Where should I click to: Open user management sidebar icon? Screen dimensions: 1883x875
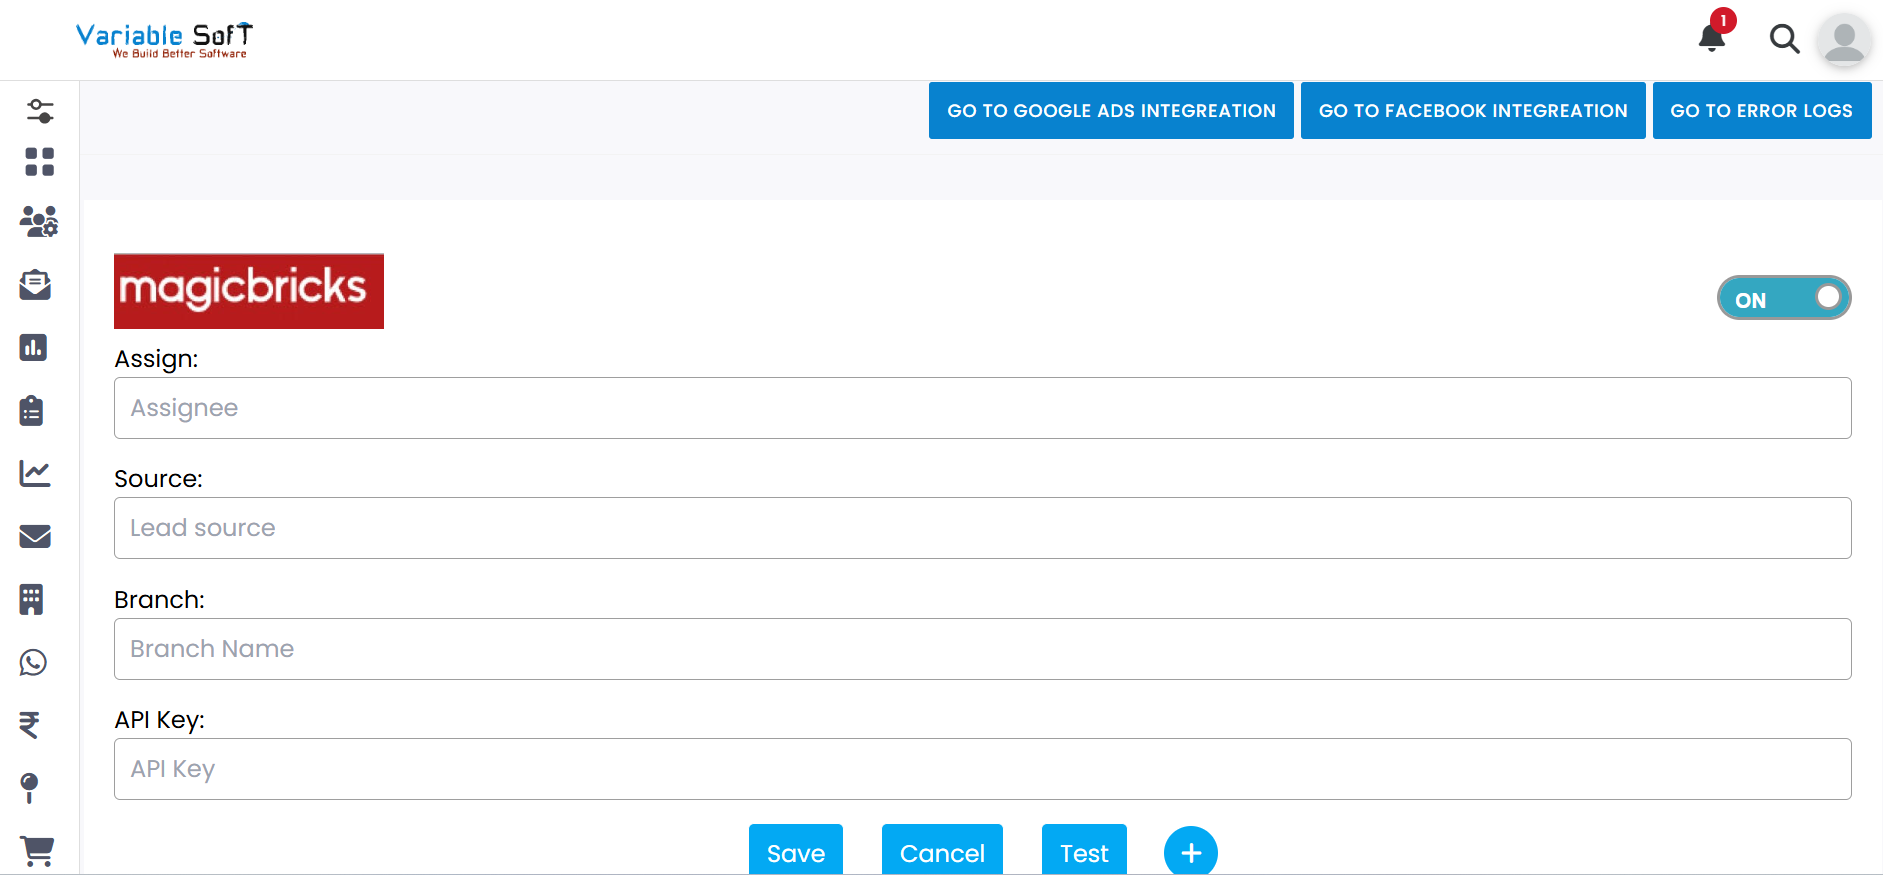point(39,221)
